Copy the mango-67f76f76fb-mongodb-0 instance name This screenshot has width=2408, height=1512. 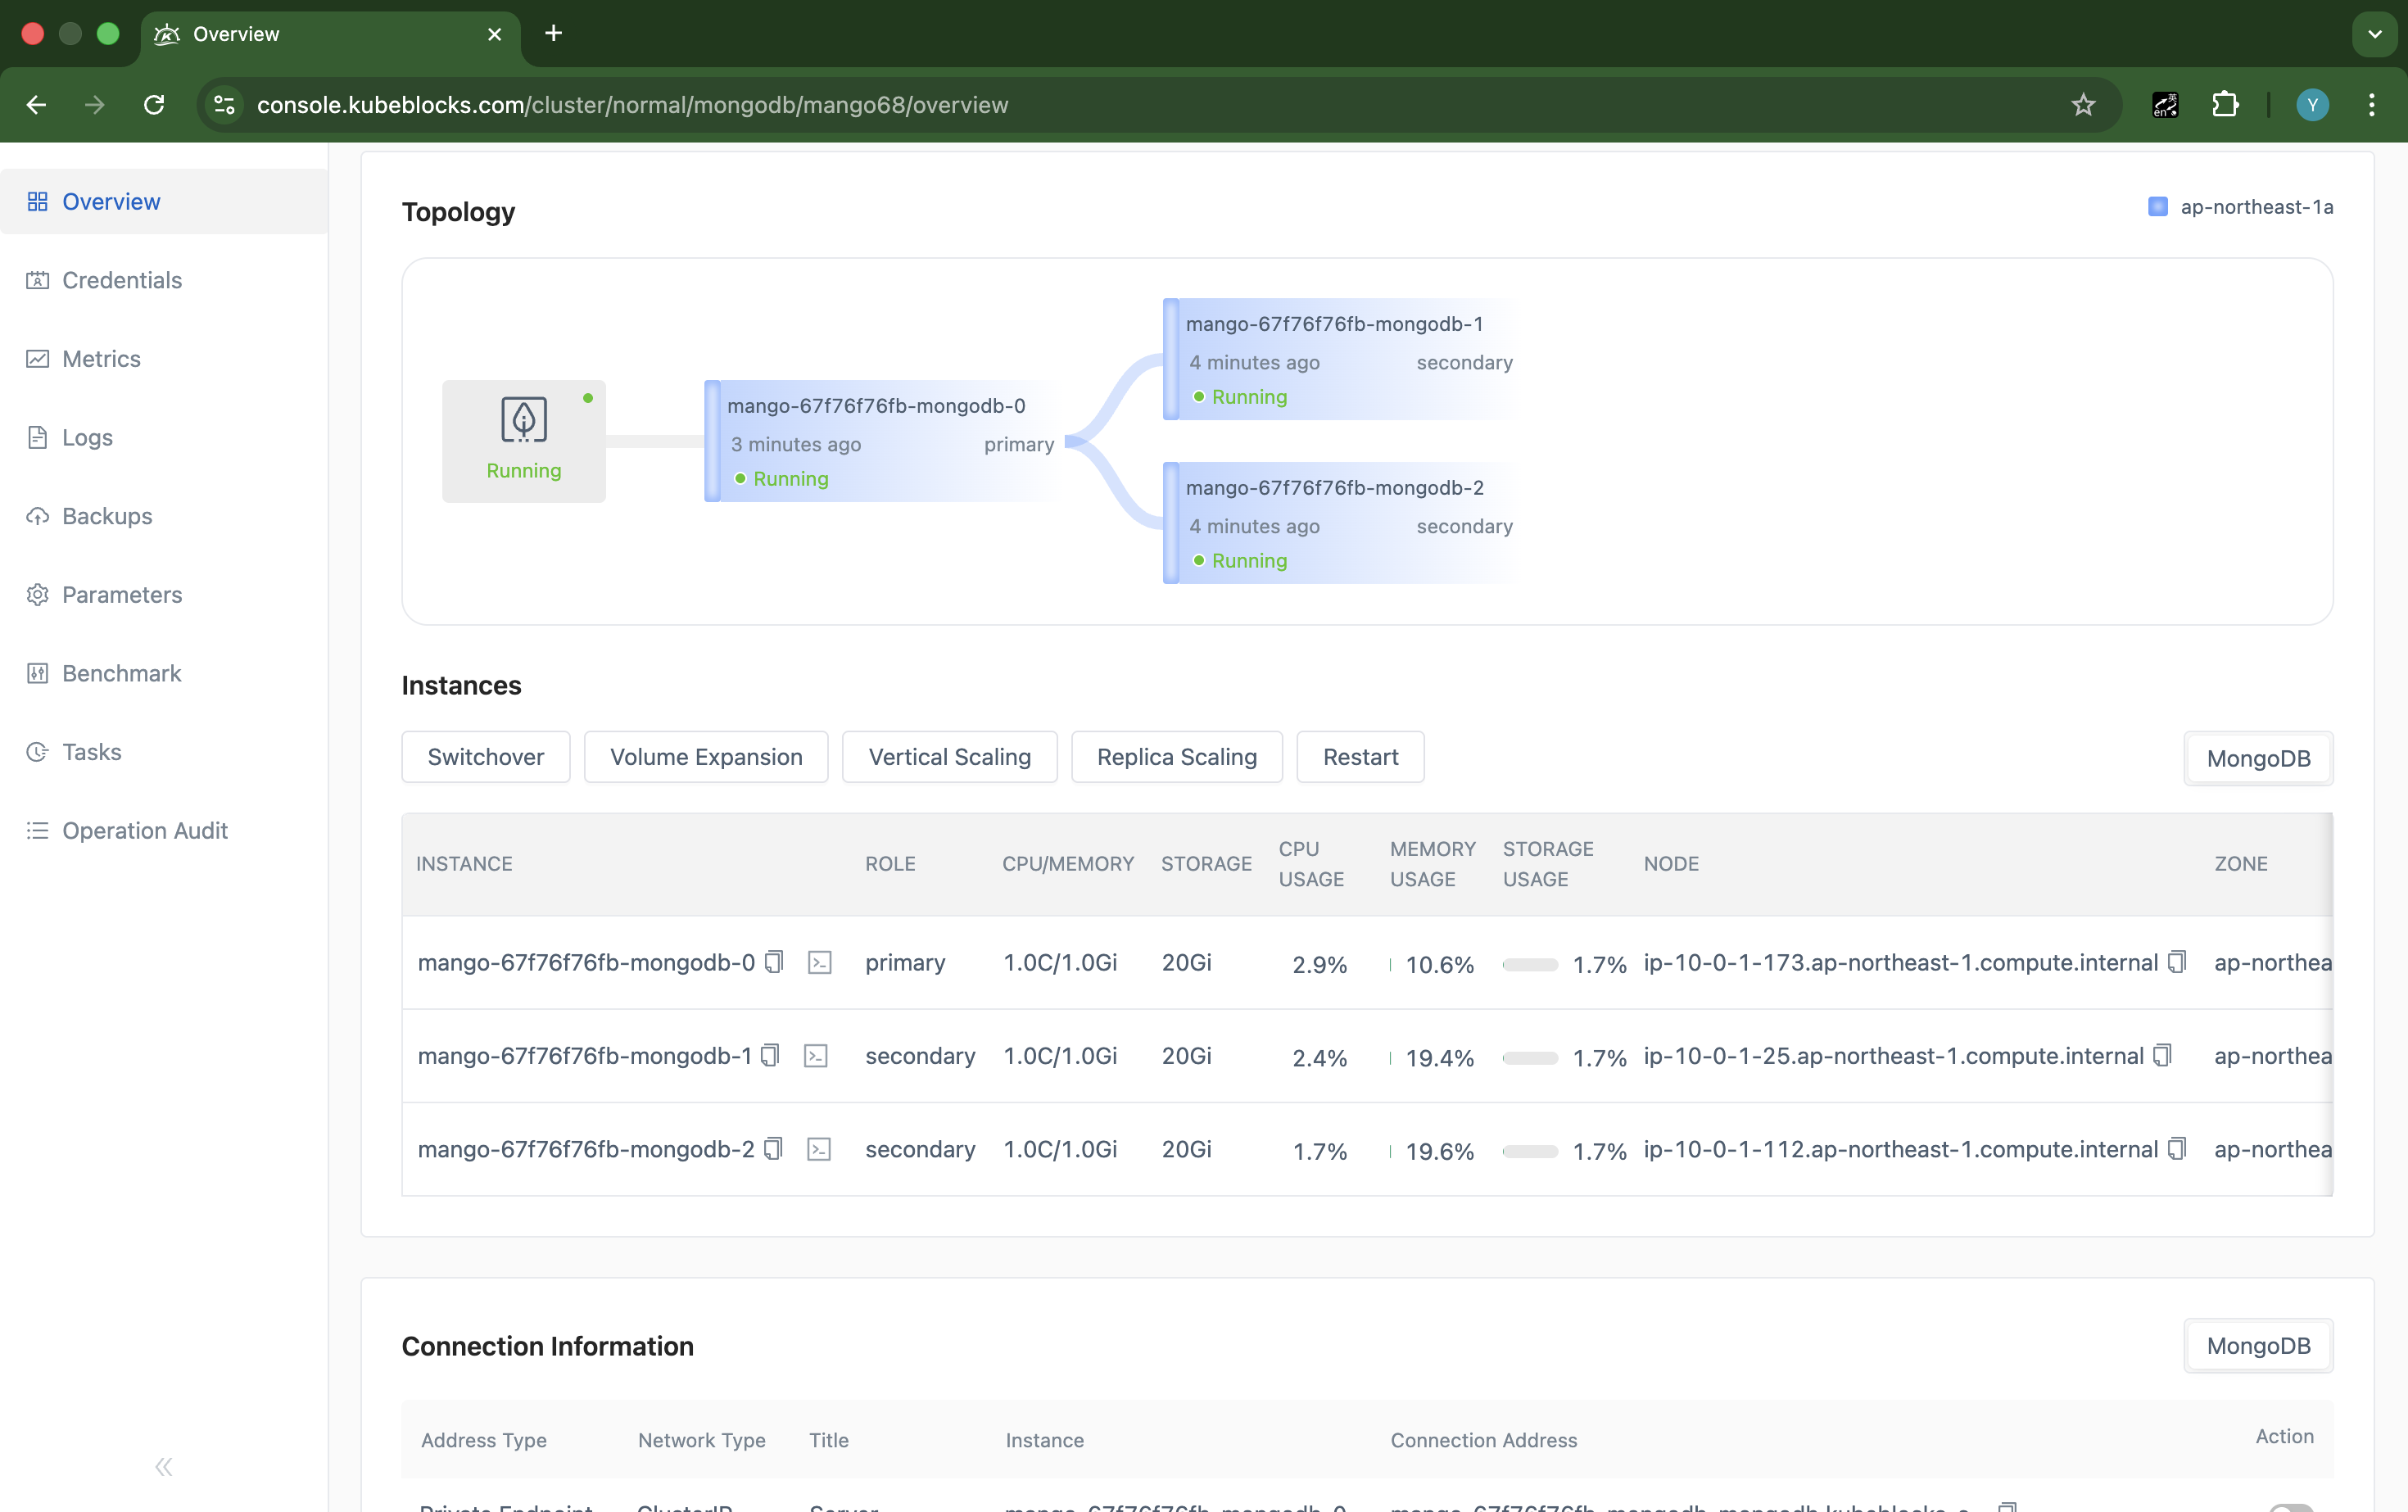pos(774,961)
